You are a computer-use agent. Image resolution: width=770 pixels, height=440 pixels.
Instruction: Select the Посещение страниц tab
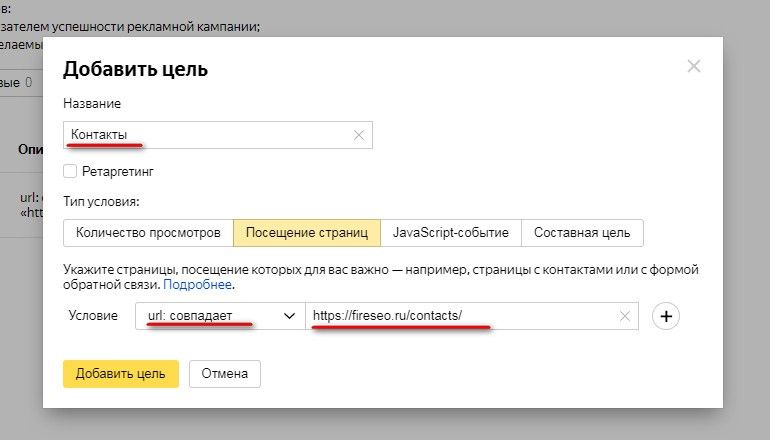pyautogui.click(x=306, y=233)
